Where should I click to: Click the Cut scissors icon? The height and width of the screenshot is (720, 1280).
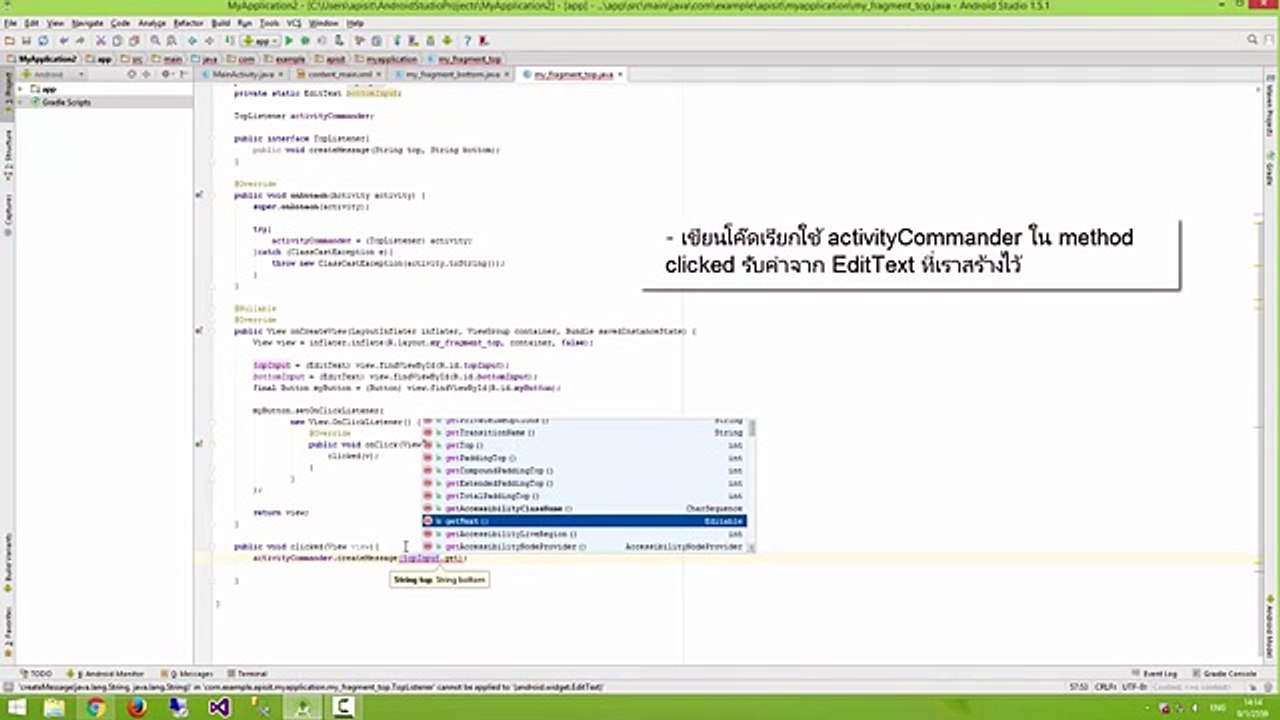(x=101, y=41)
